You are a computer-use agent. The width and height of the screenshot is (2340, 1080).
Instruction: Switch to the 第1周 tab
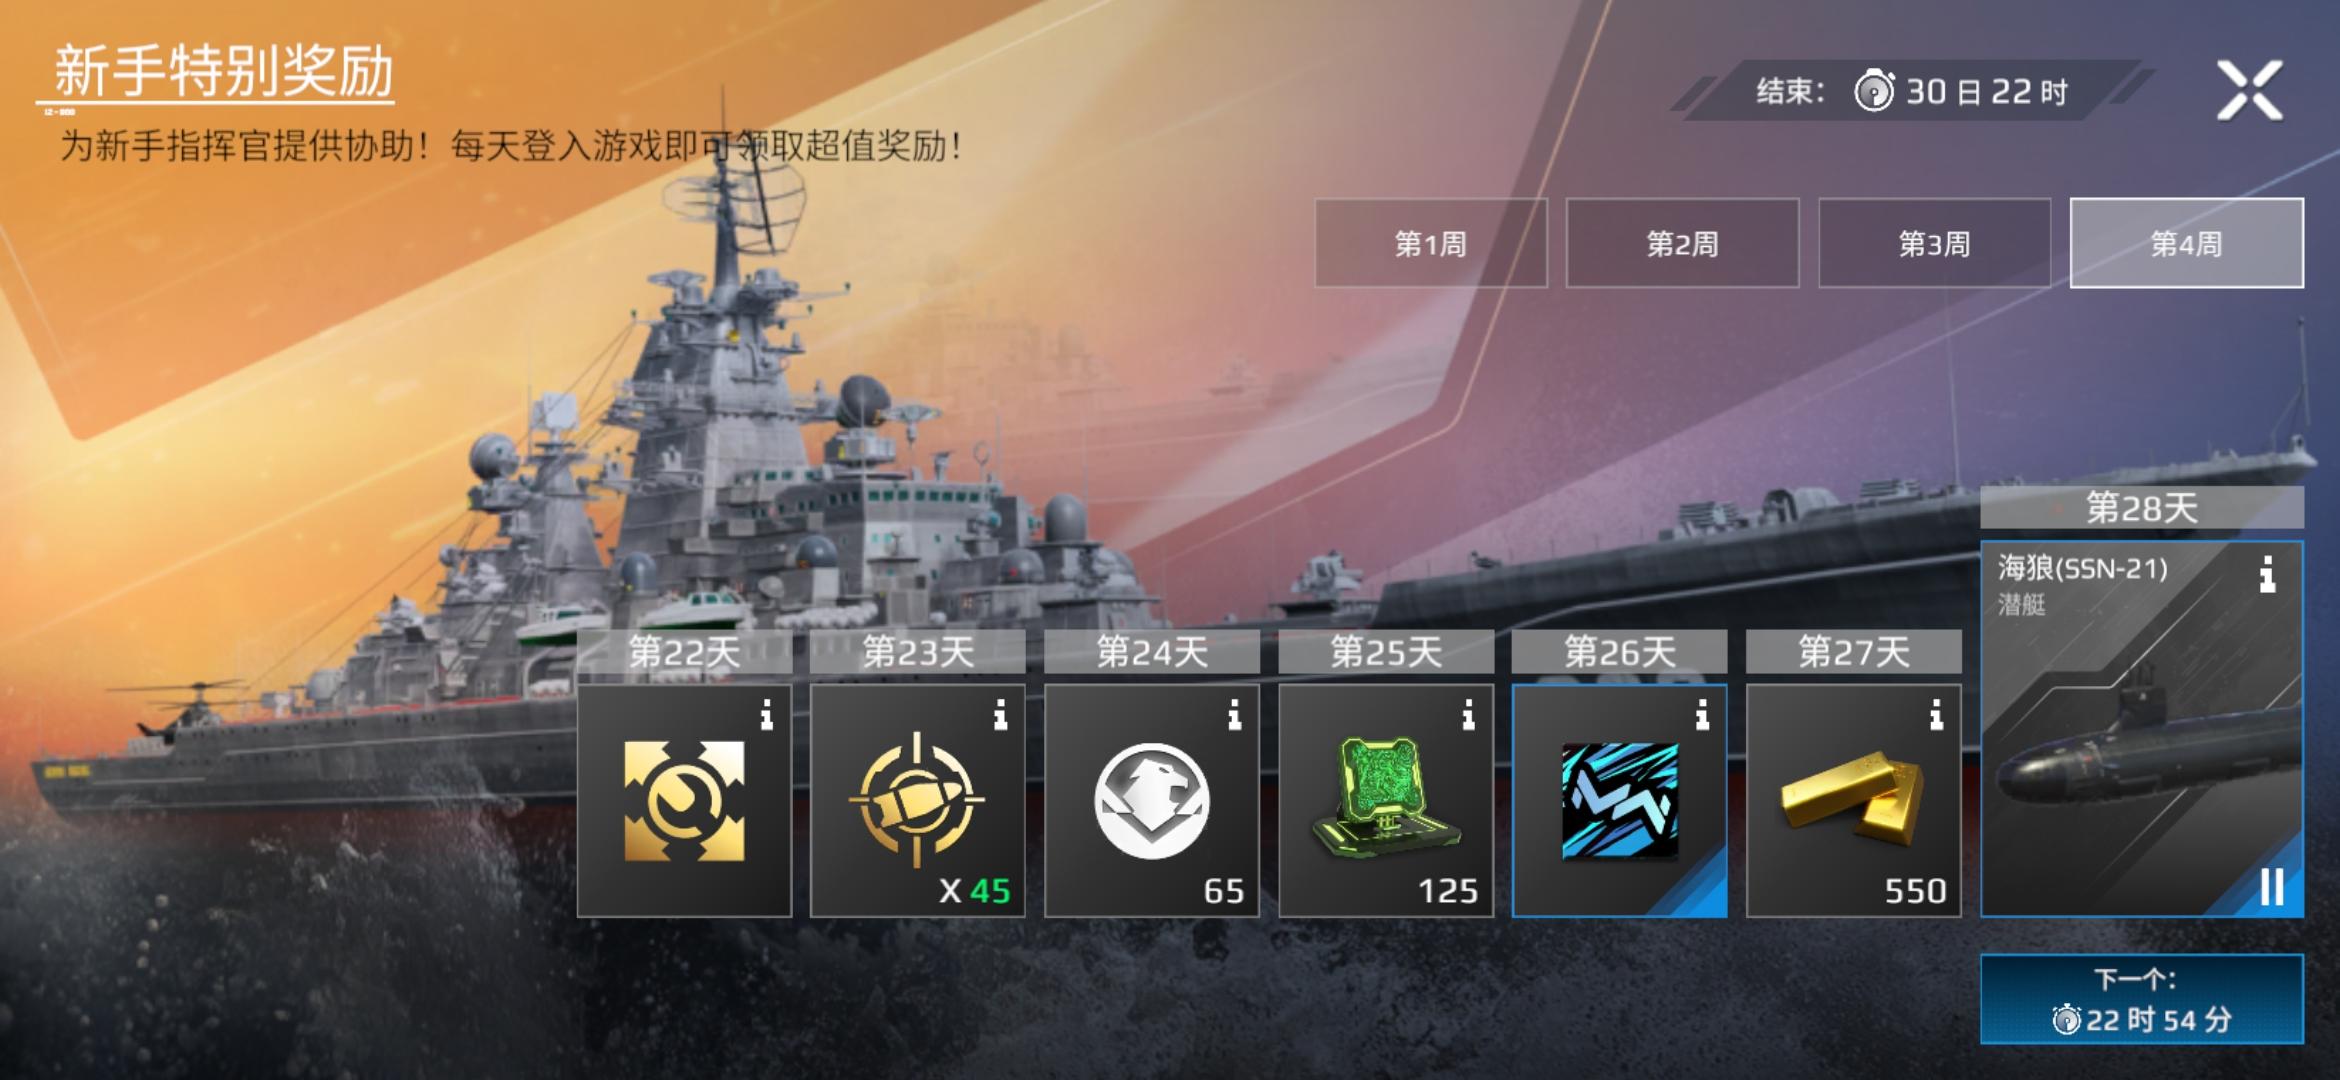point(1431,243)
